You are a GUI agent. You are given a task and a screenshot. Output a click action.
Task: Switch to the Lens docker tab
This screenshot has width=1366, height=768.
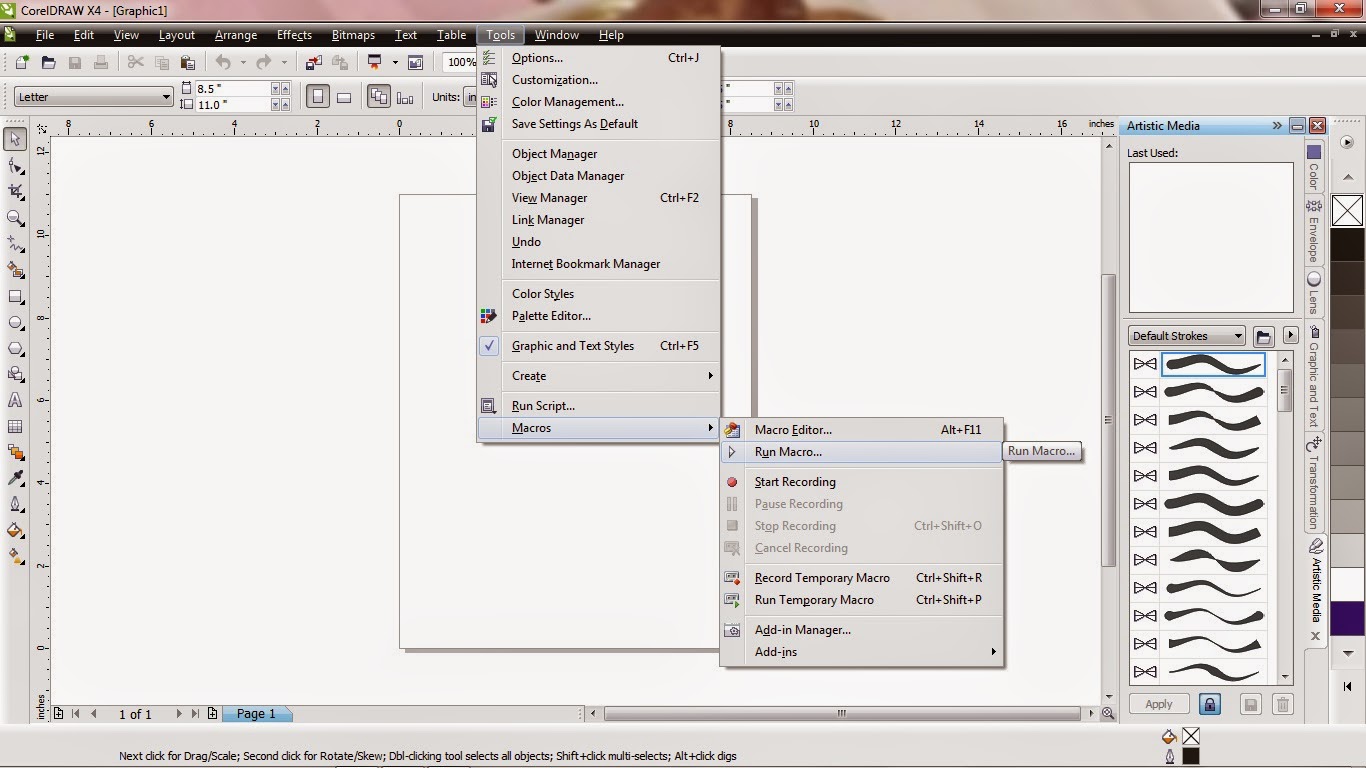pyautogui.click(x=1314, y=292)
